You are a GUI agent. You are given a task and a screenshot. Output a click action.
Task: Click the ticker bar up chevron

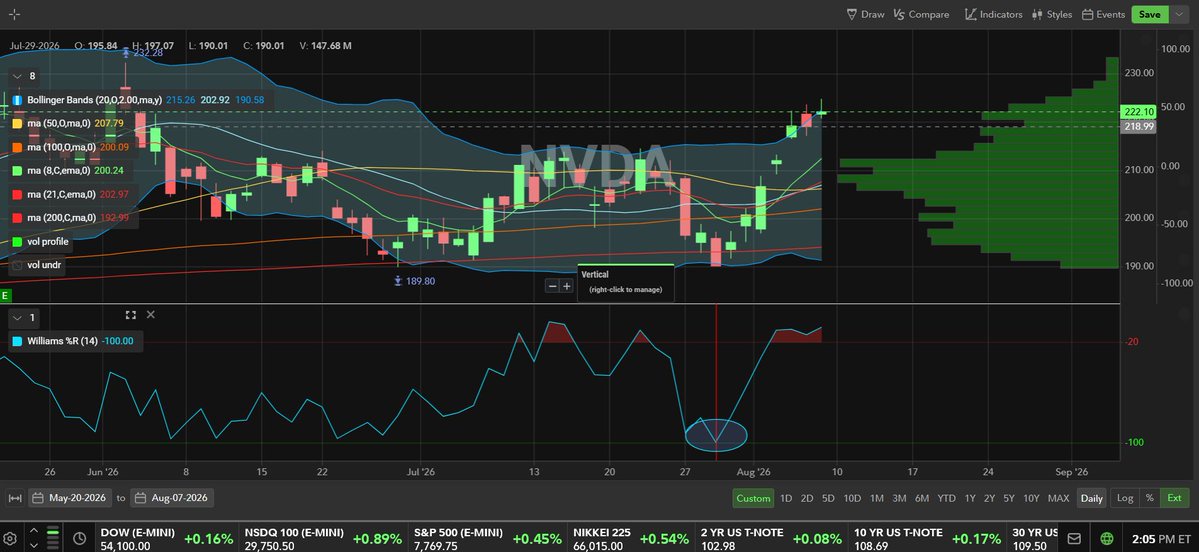pyautogui.click(x=34, y=531)
